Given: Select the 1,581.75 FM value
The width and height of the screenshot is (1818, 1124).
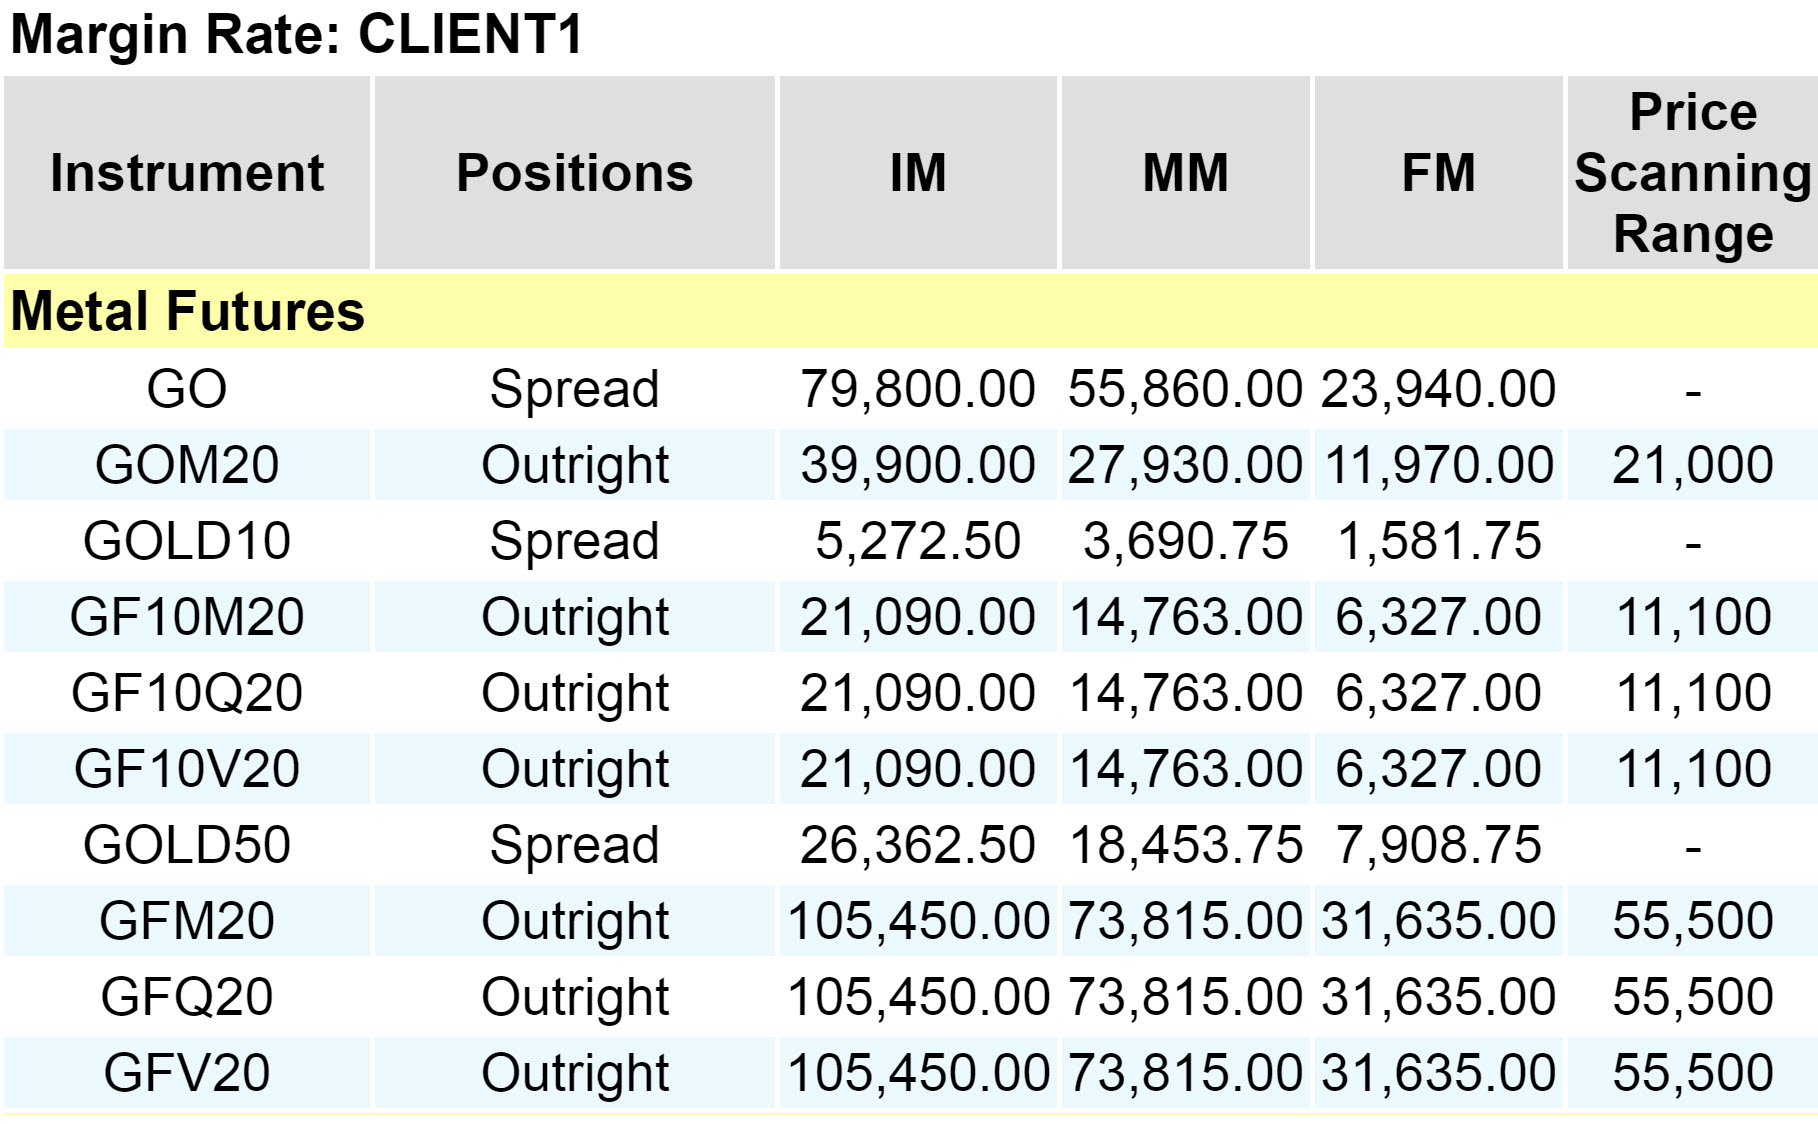Looking at the screenshot, I should click(x=1438, y=541).
